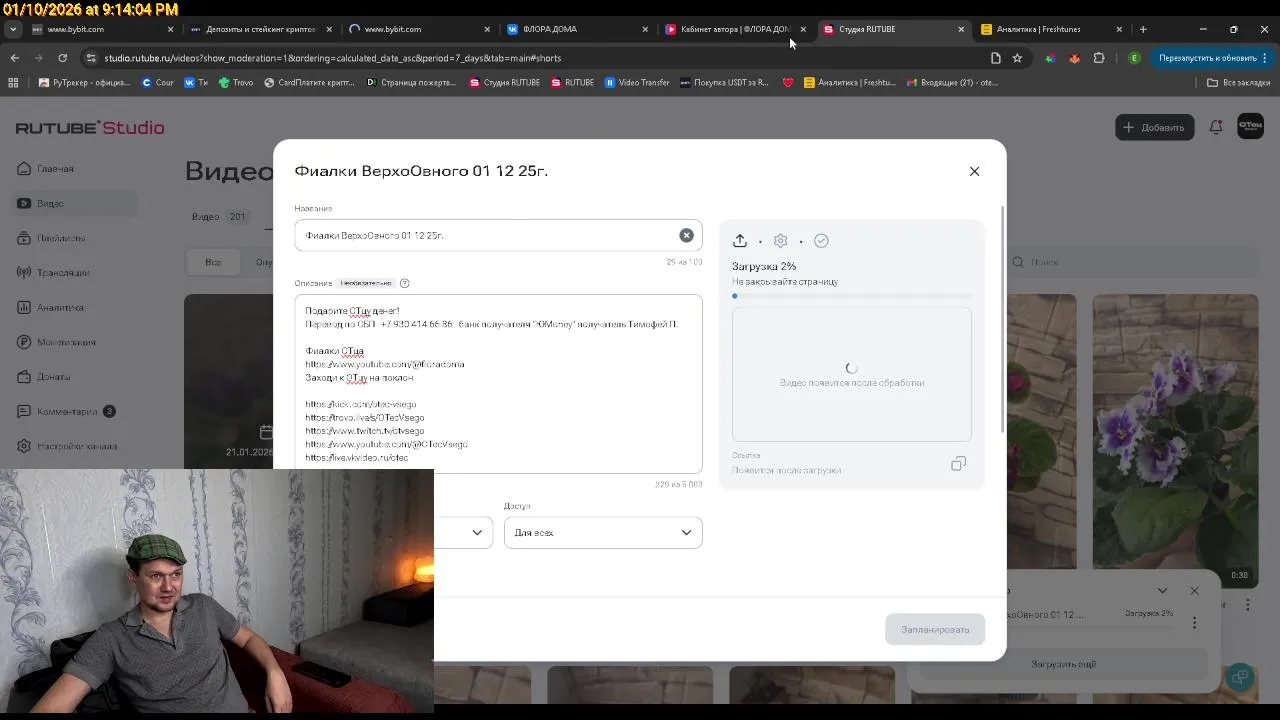The height and width of the screenshot is (720, 1280).
Task: Close the Студия RUTUBE tab
Action: coord(961,29)
